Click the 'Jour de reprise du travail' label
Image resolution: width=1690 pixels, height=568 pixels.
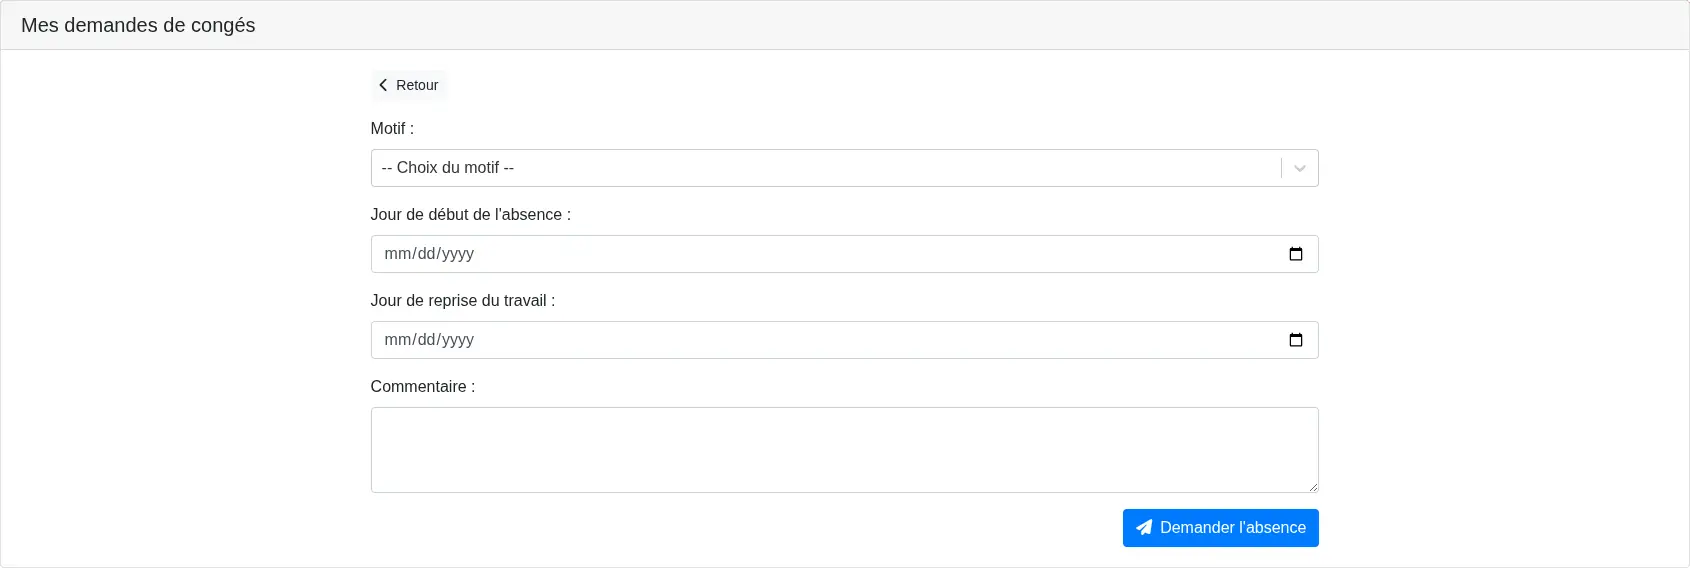click(x=462, y=301)
